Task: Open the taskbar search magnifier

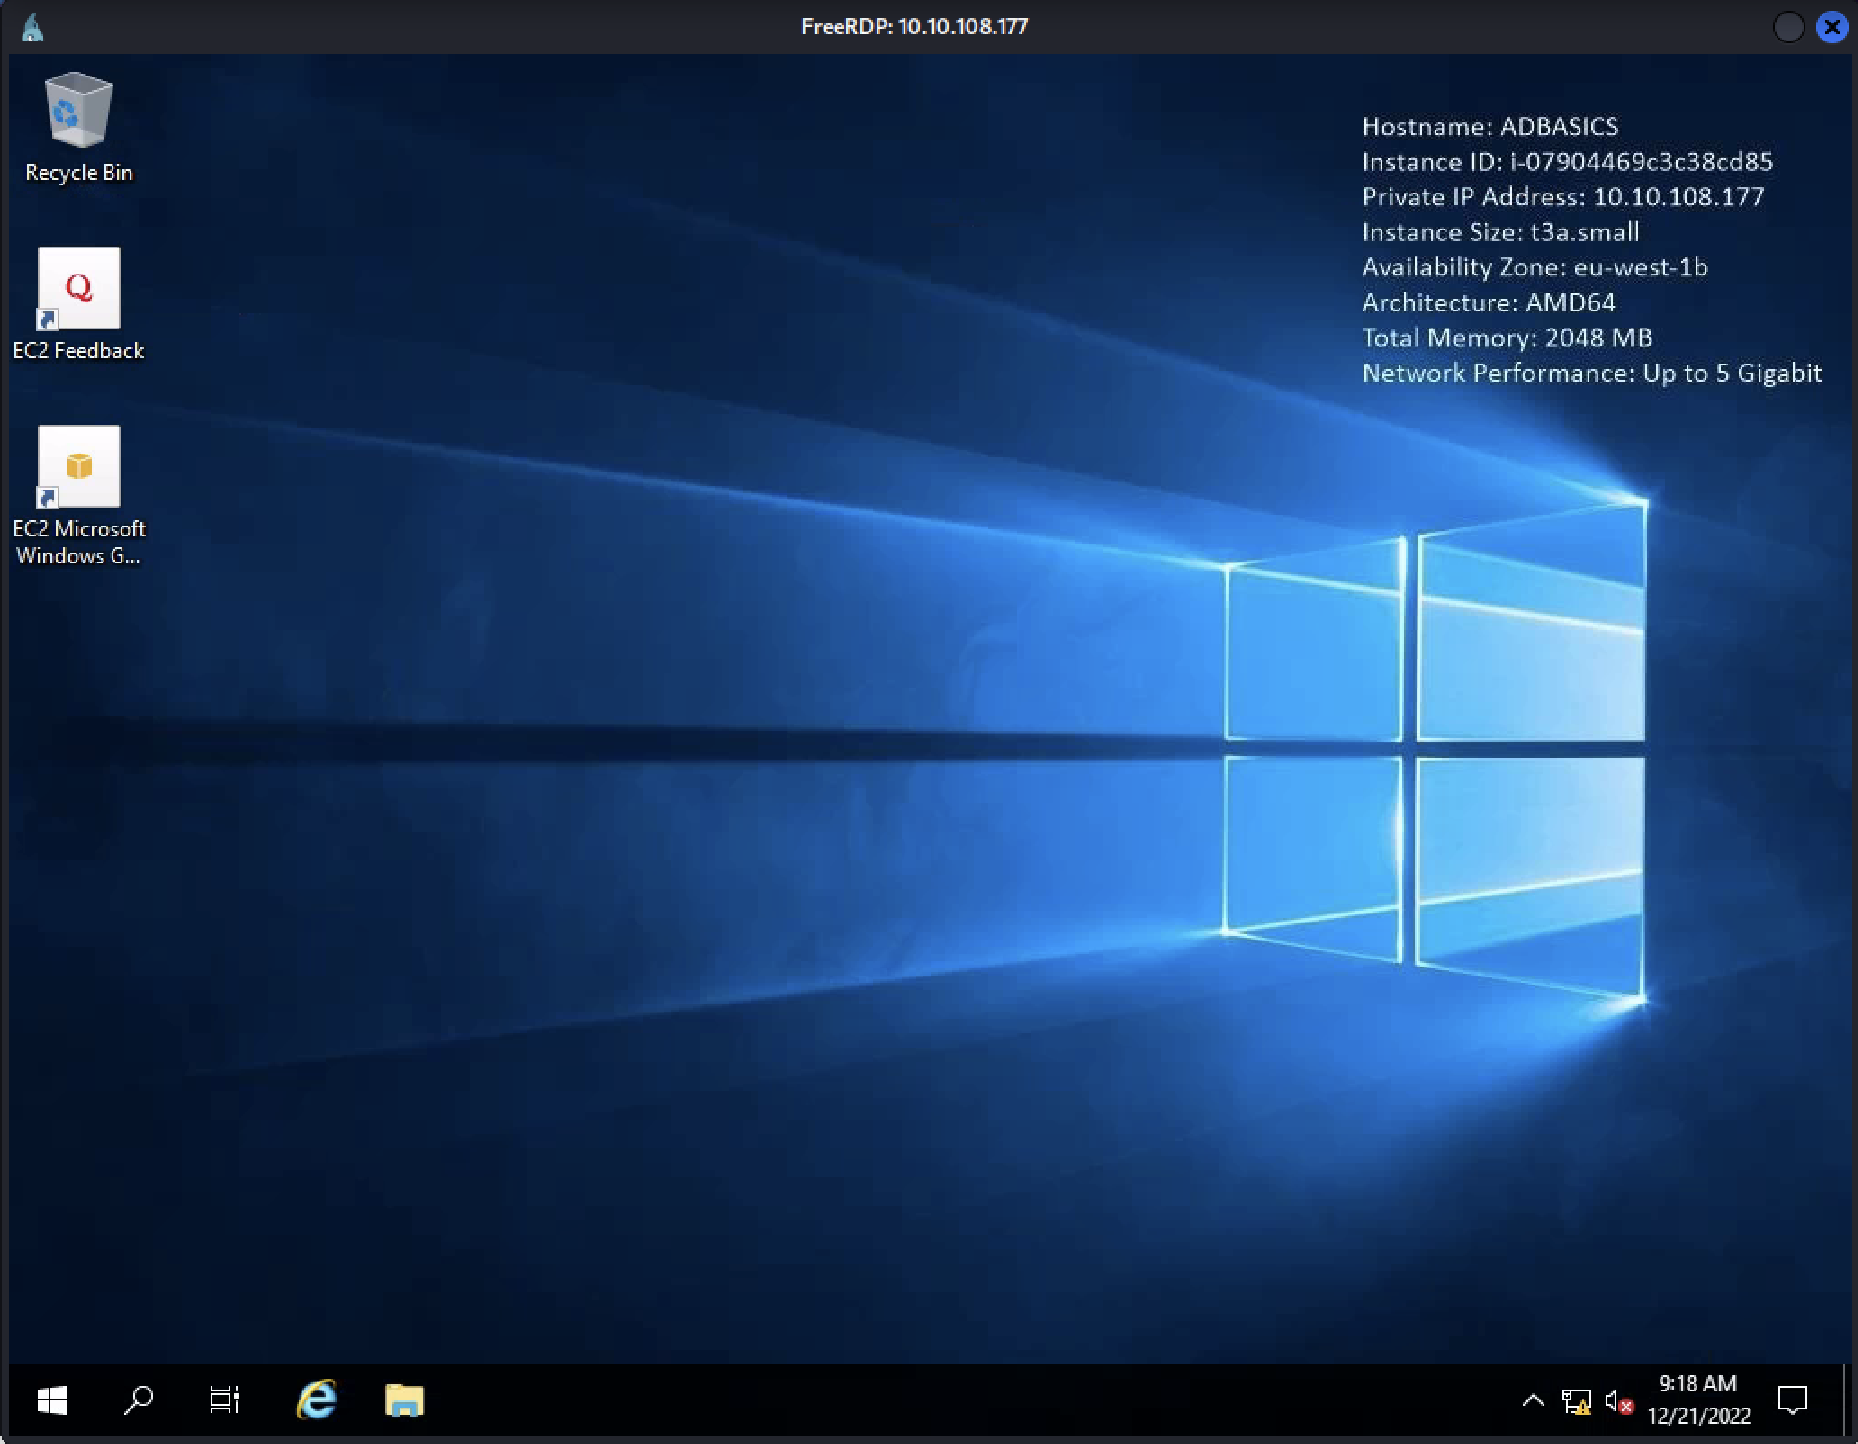Action: (138, 1400)
